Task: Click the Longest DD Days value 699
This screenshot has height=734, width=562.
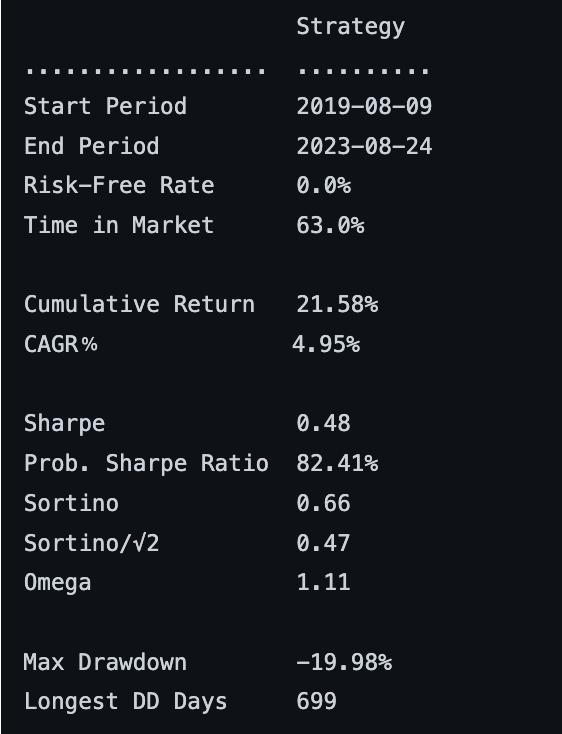Action: pyautogui.click(x=316, y=702)
